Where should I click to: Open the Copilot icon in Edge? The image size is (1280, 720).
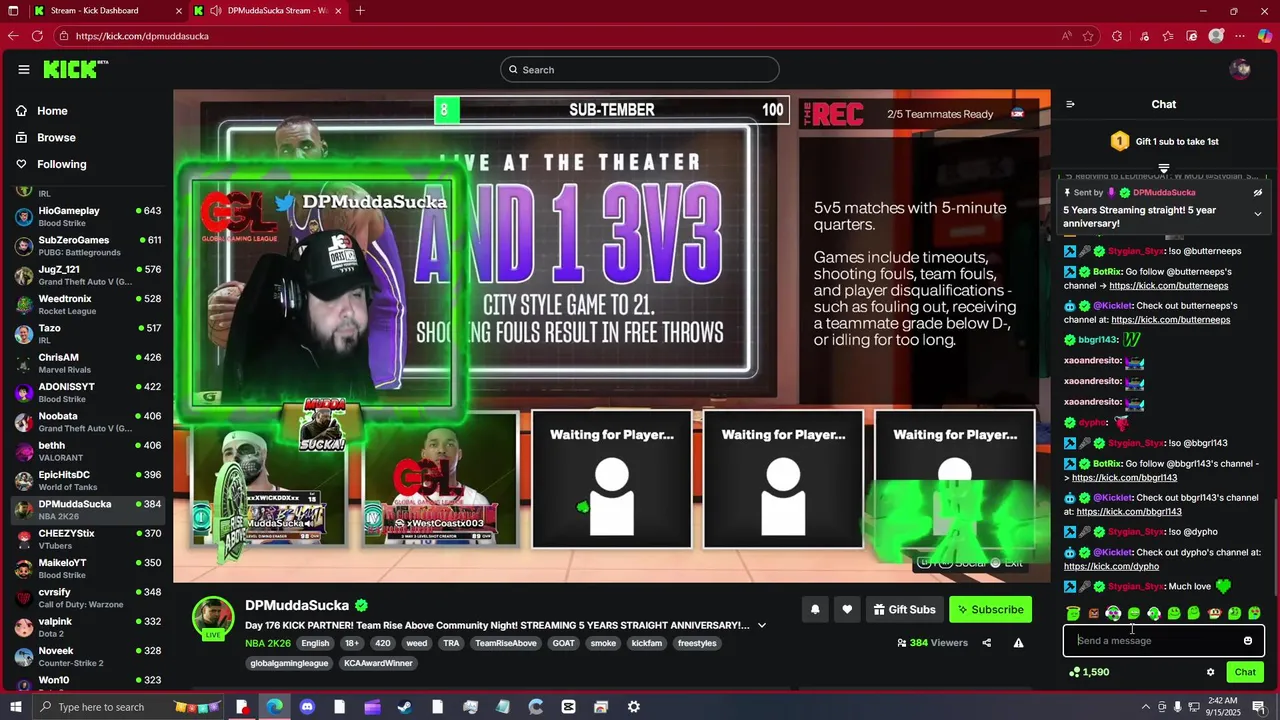coord(1265,36)
